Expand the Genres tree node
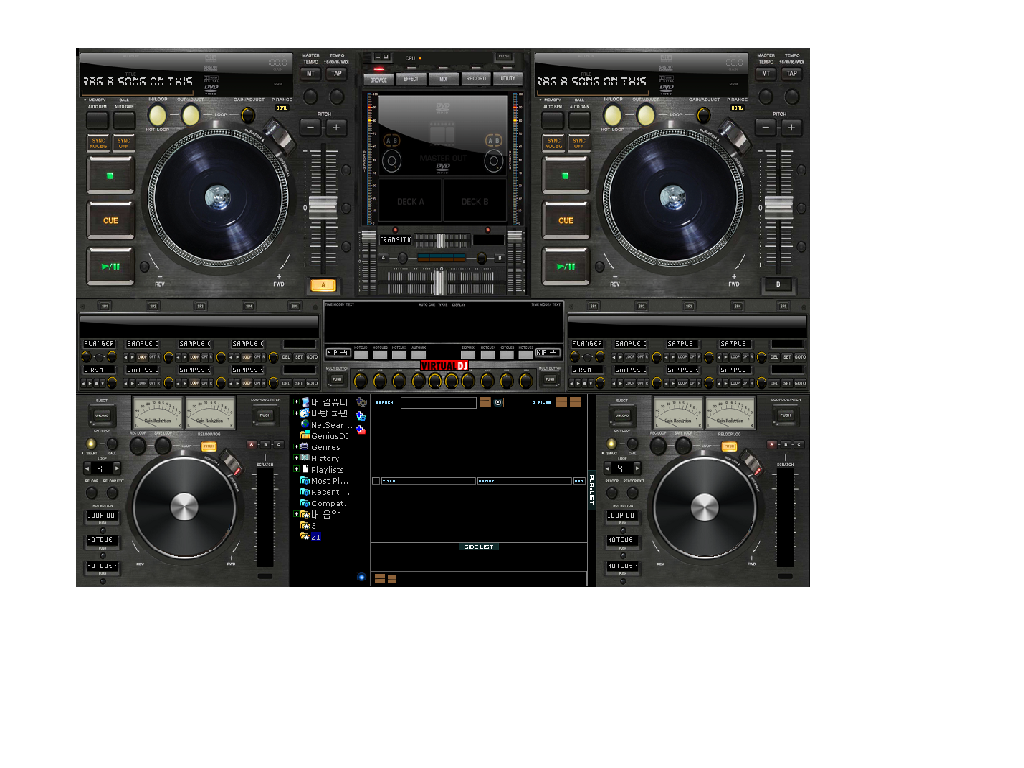Image resolution: width=1024 pixels, height=768 pixels. pyautogui.click(x=296, y=447)
